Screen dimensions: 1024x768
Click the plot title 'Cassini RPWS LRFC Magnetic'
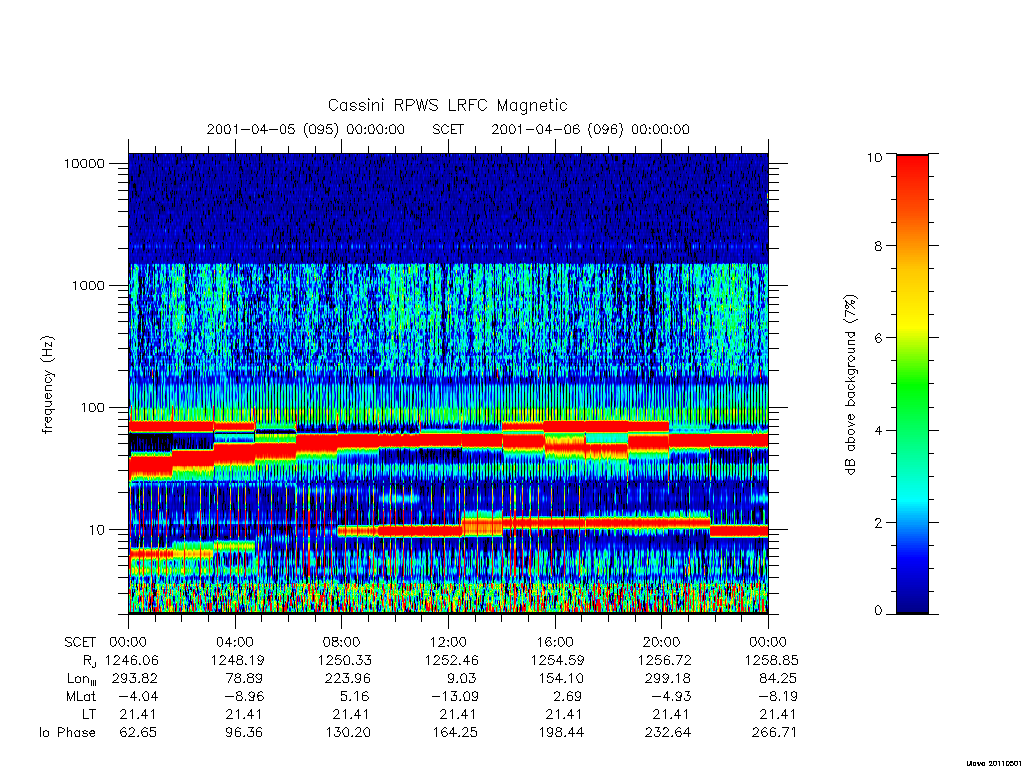tap(447, 105)
